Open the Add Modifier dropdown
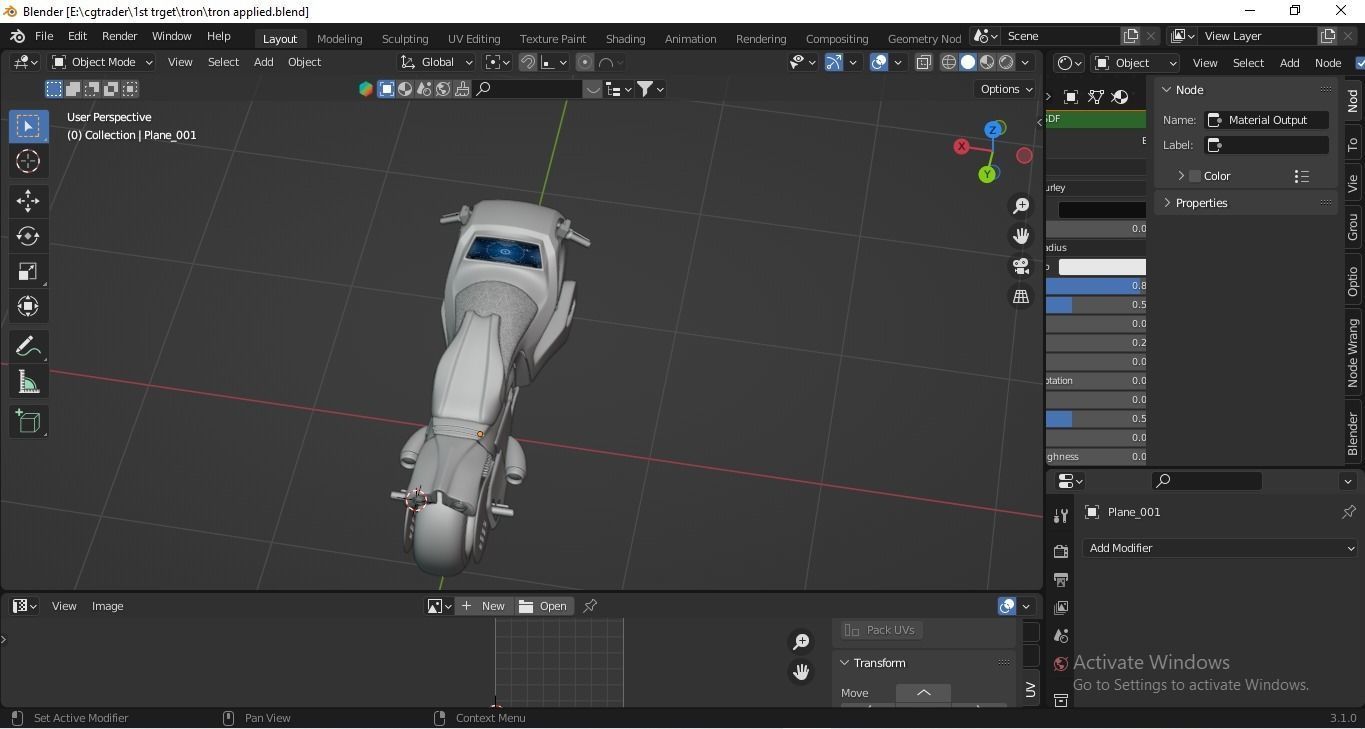This screenshot has height=729, width=1365. 1220,548
